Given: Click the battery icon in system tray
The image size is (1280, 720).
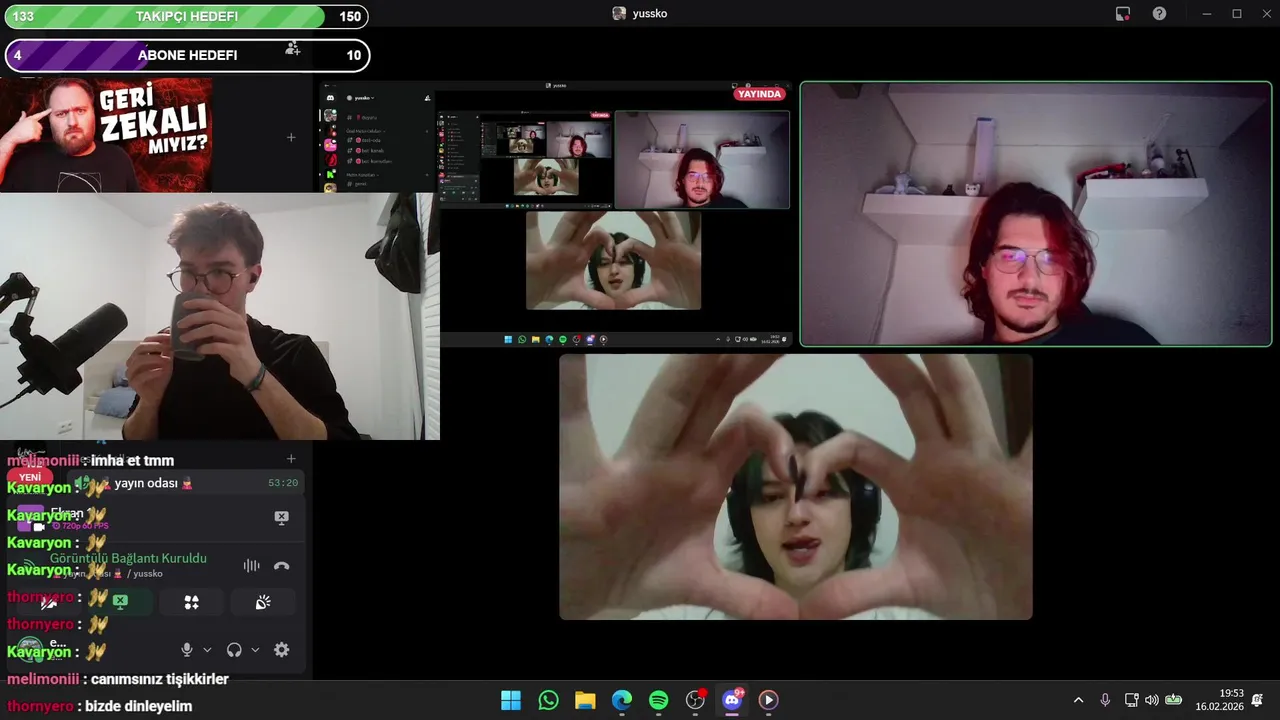Looking at the screenshot, I should coord(1174,700).
